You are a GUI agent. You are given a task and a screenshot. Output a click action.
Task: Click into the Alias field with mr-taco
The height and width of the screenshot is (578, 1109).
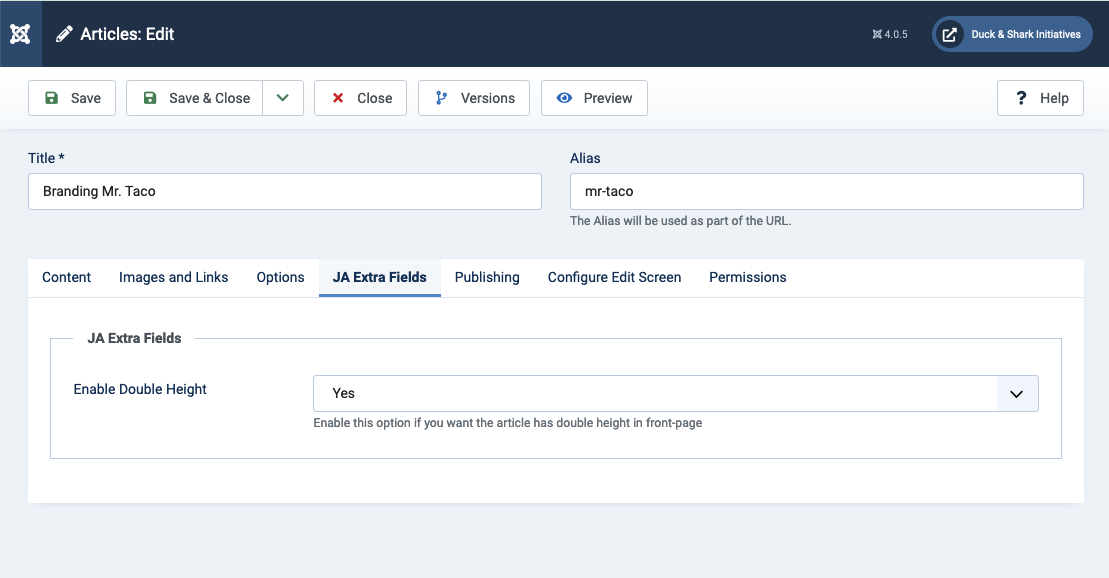point(826,191)
